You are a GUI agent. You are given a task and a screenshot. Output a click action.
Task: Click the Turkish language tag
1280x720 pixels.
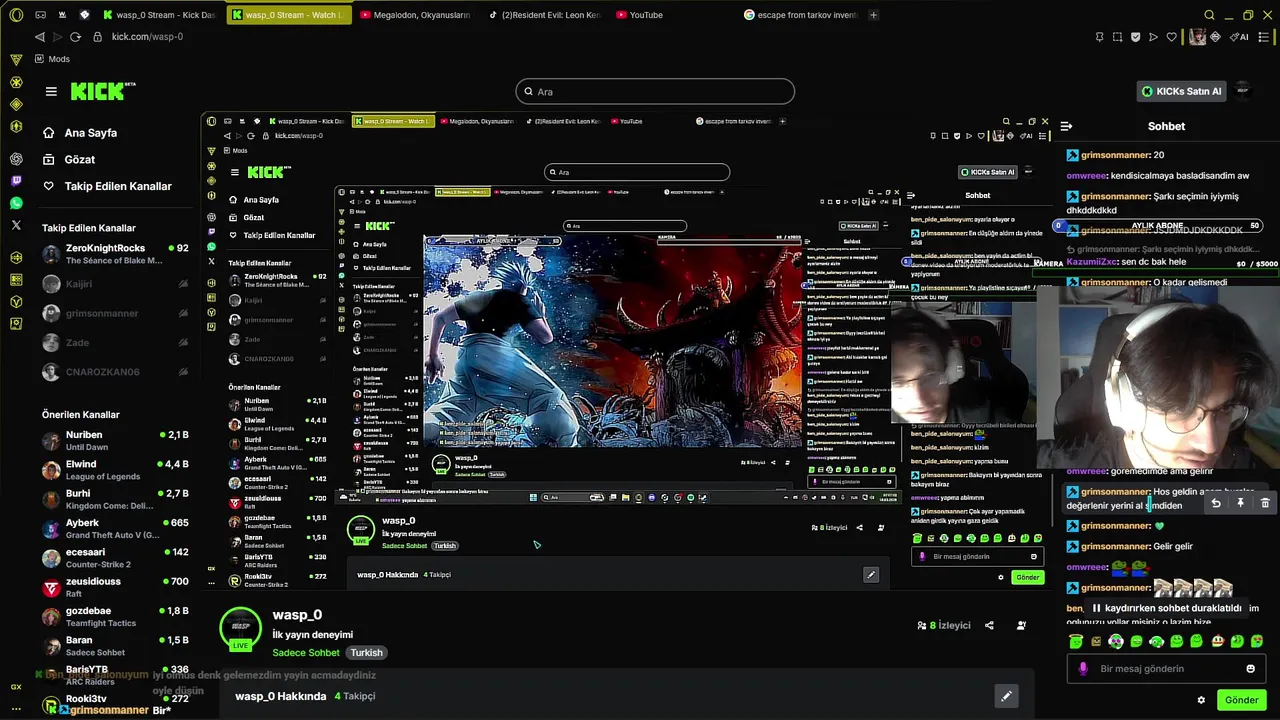tap(366, 653)
